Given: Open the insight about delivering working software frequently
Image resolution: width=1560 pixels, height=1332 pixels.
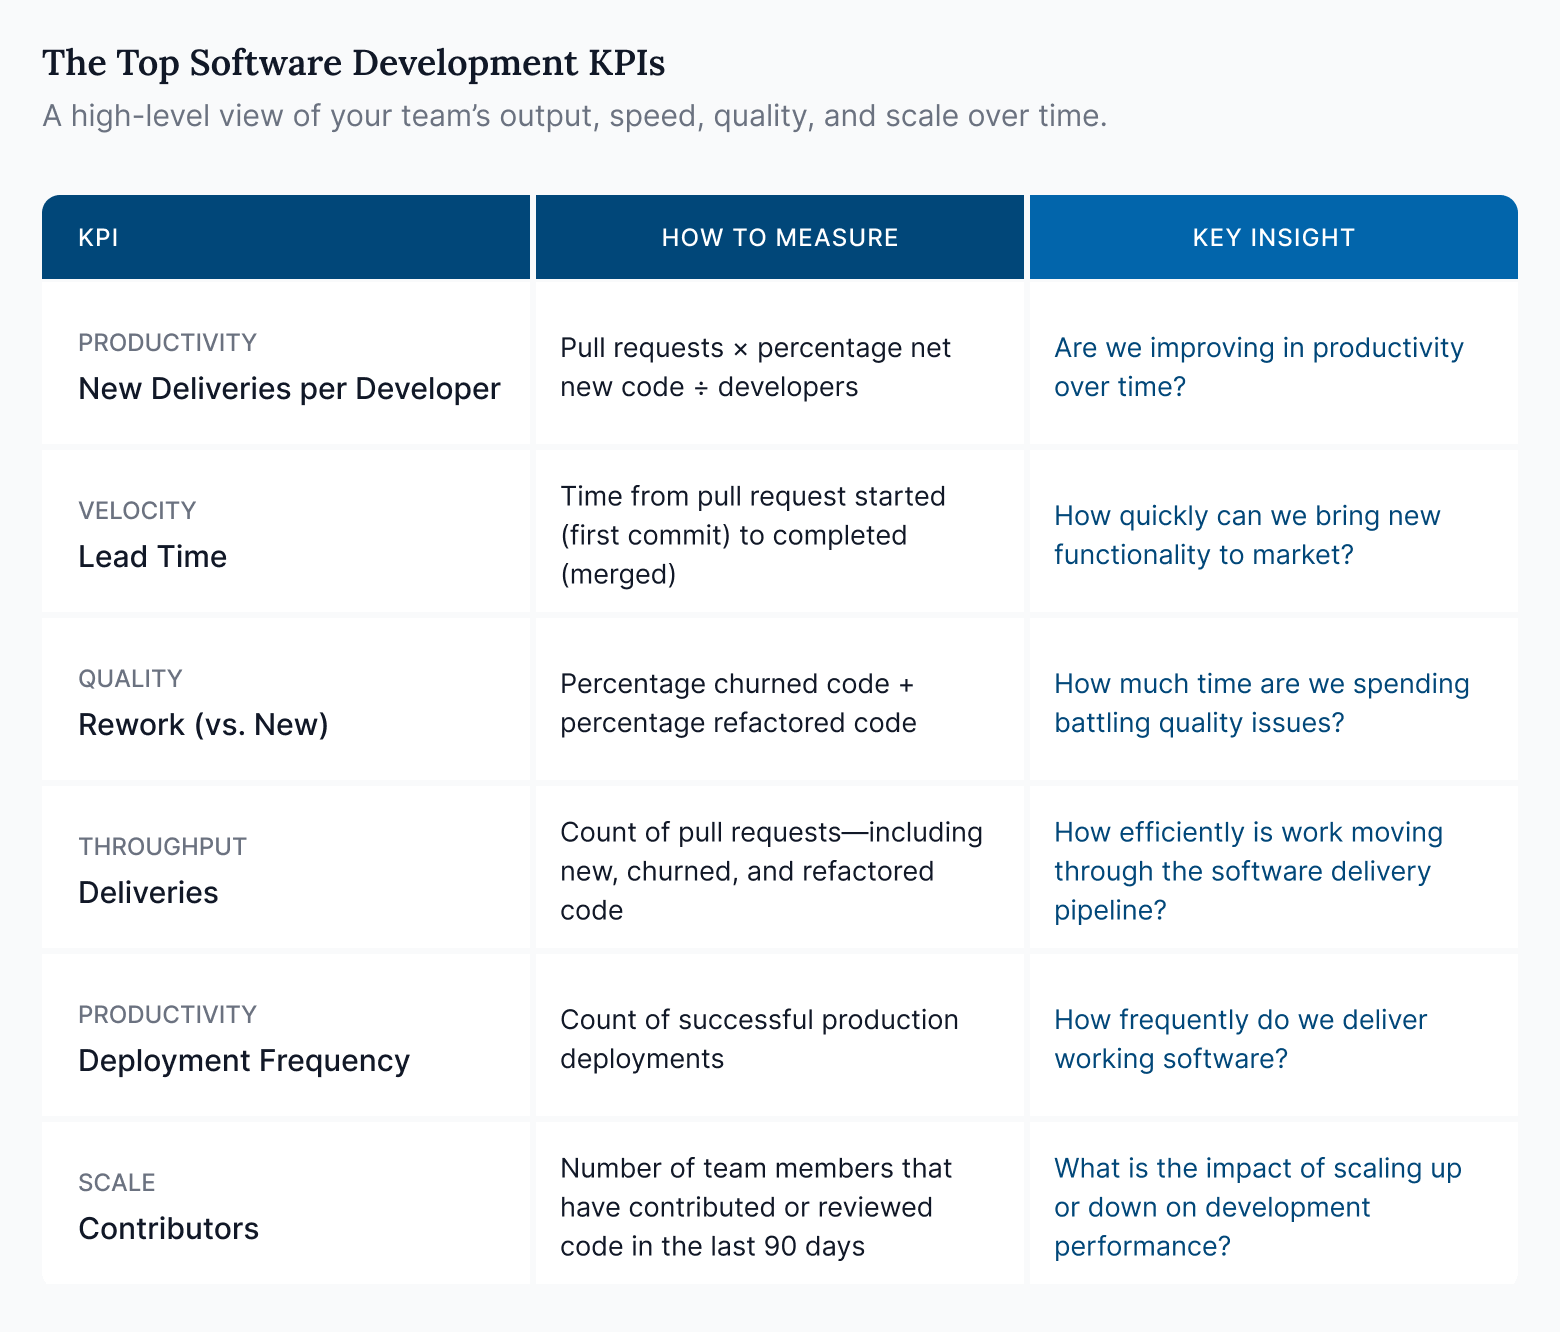Looking at the screenshot, I should point(1240,1039).
